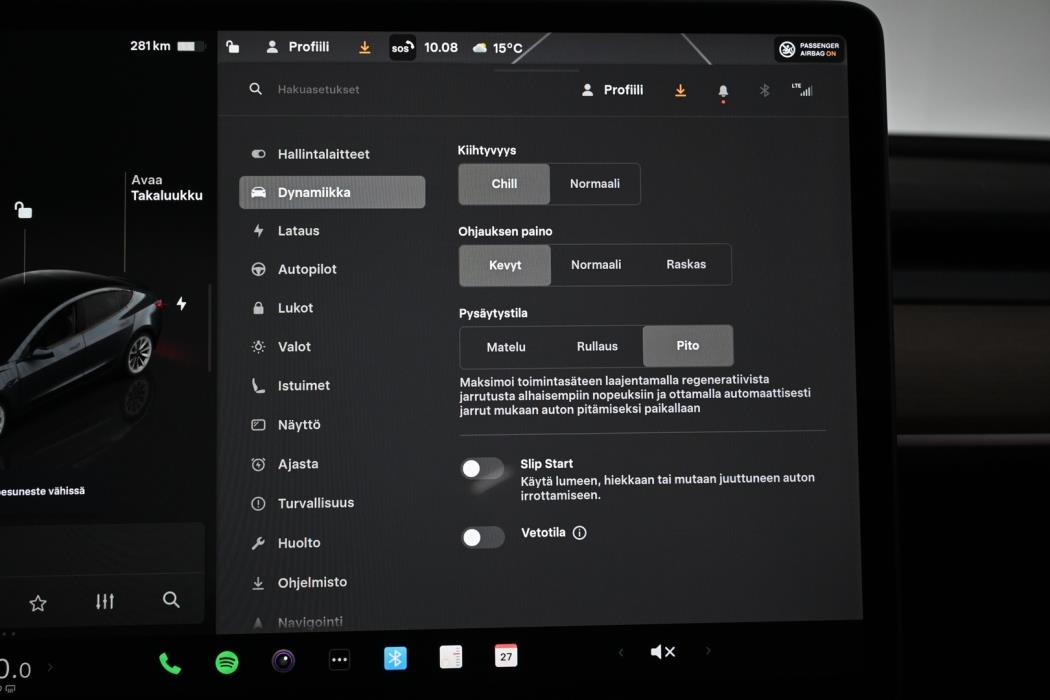Enable the Slip Start toggle
This screenshot has width=1050, height=700.
tap(482, 469)
